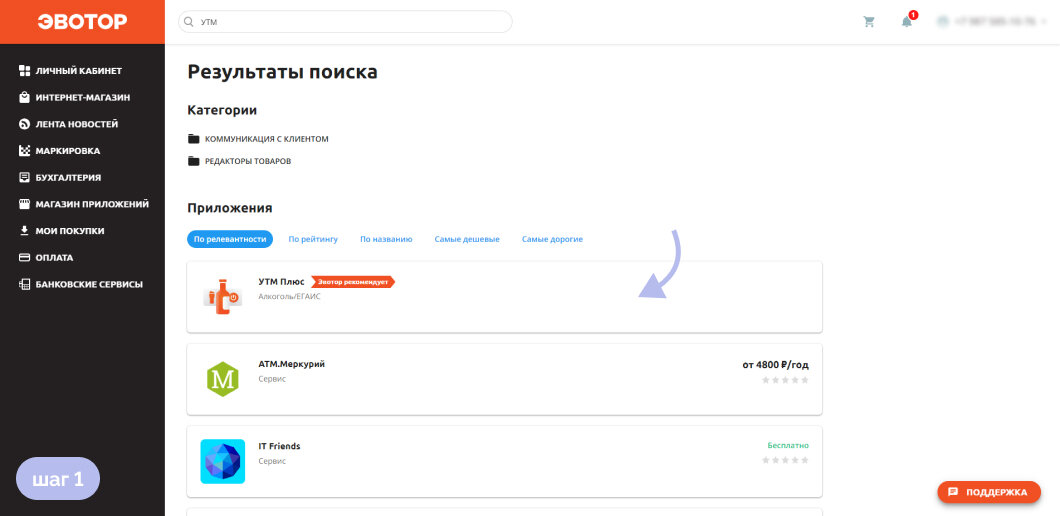Open category Редакторы товаров
Viewport: 1060px width, 516px height.
click(248, 161)
